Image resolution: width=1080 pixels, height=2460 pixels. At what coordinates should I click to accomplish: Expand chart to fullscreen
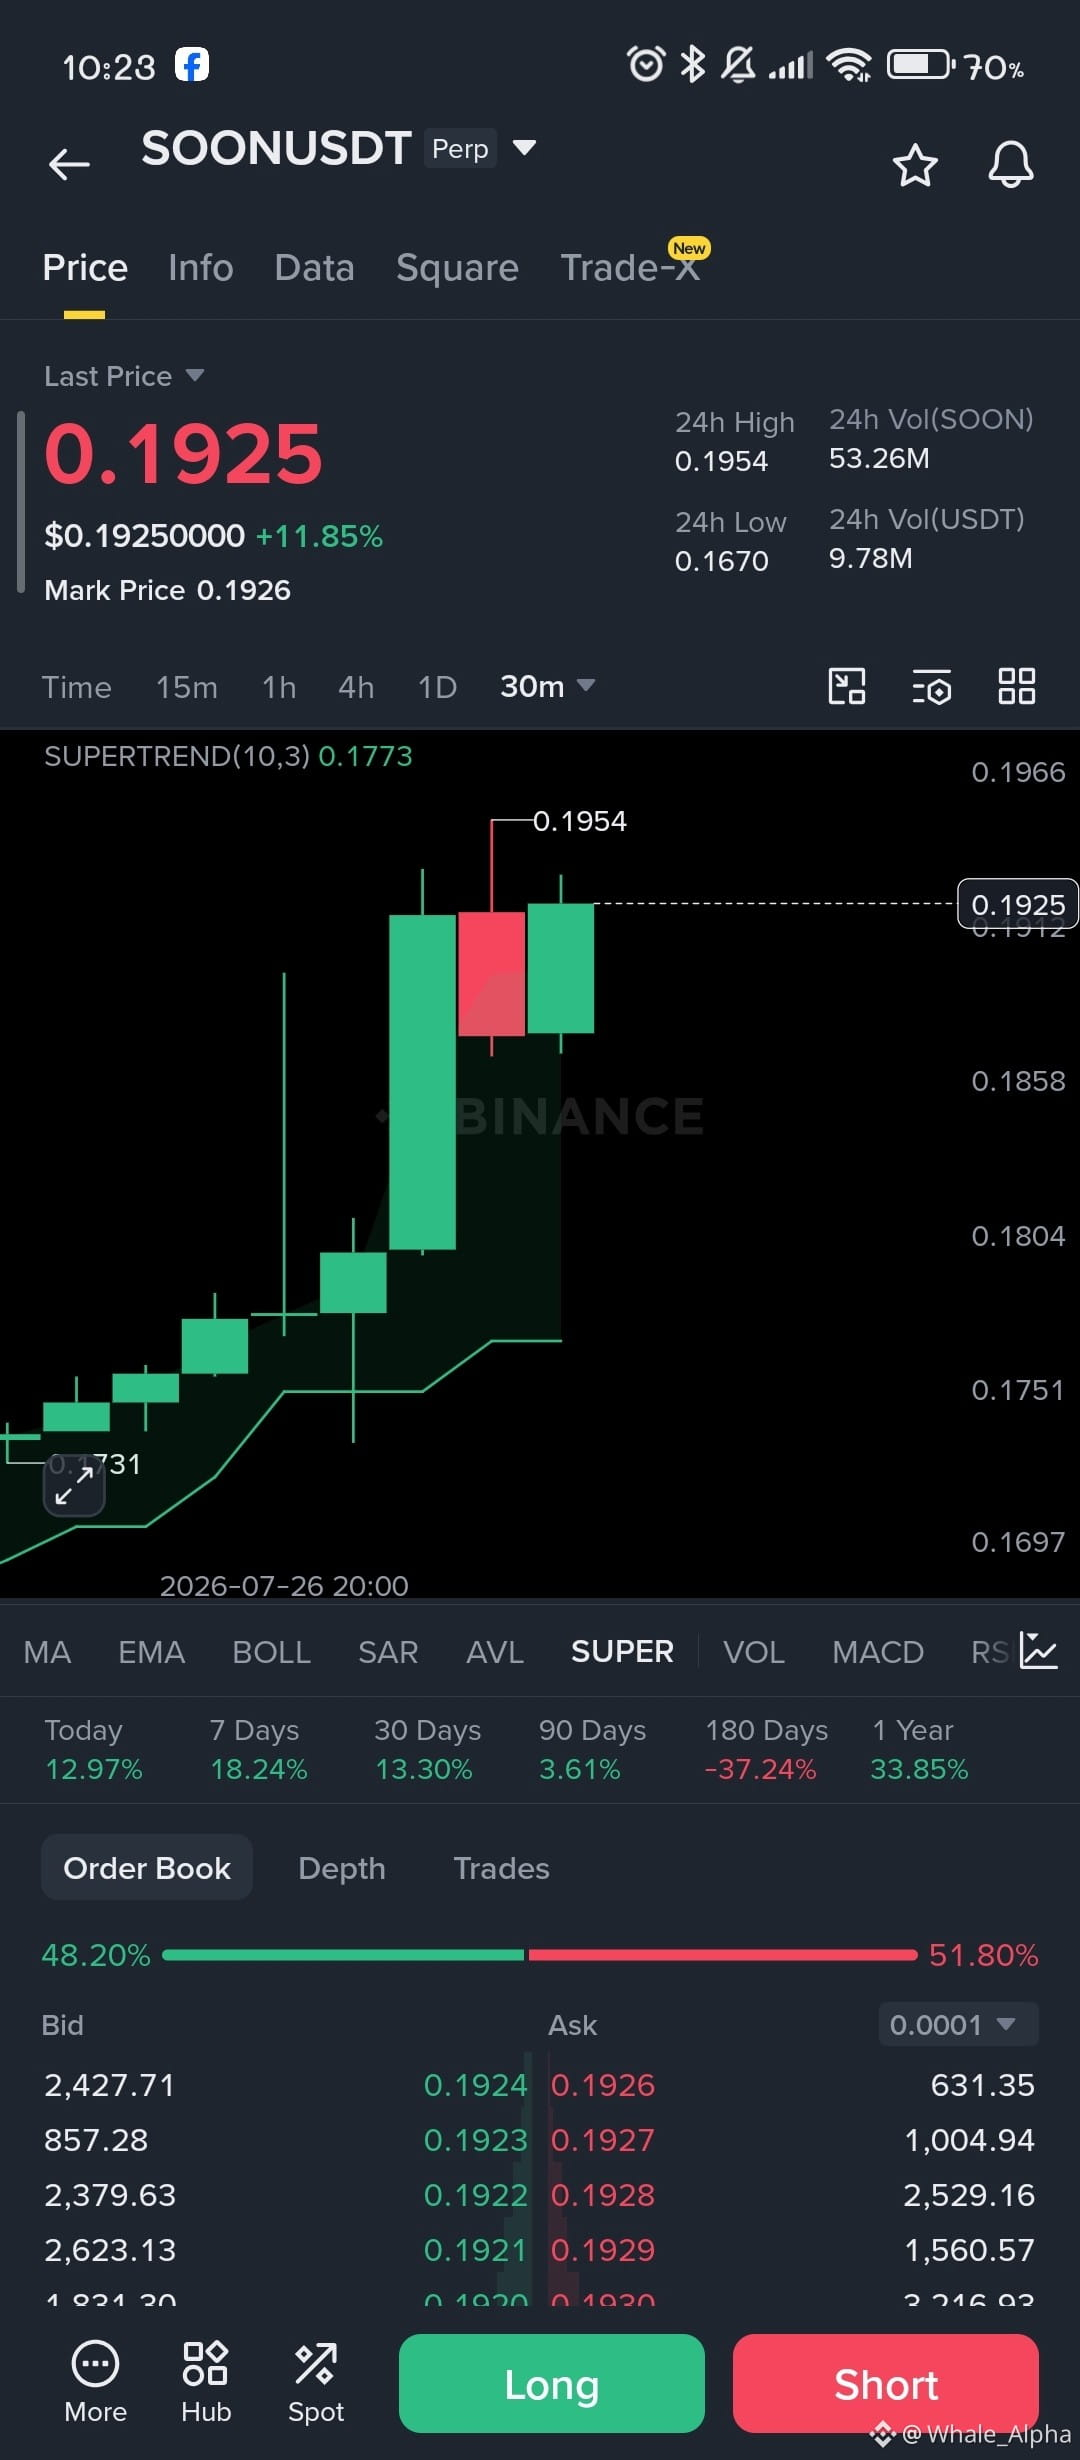click(74, 1485)
